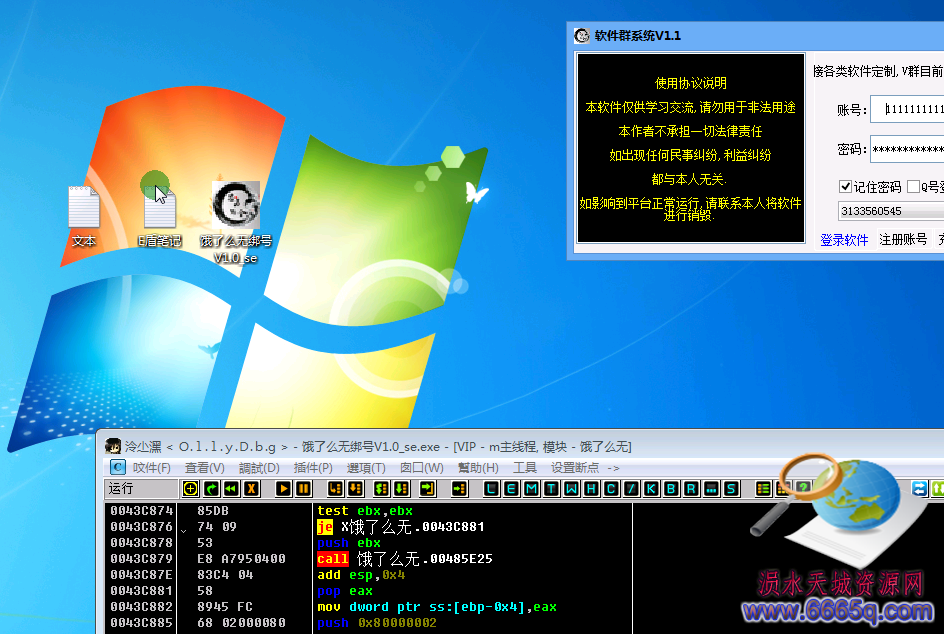Click the orange Run (play) toolbar icon

[x=284, y=488]
